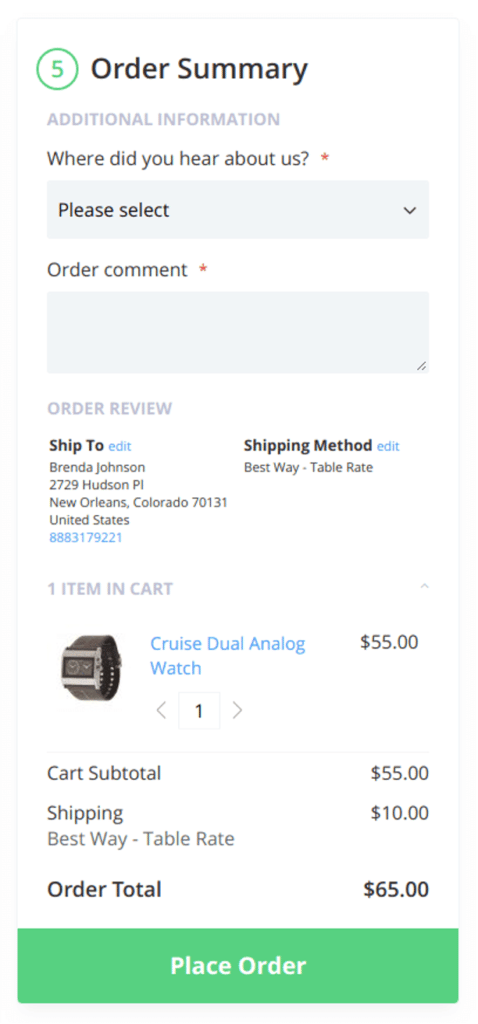Edit the Shipping Method
478x1024 pixels.
(x=388, y=447)
